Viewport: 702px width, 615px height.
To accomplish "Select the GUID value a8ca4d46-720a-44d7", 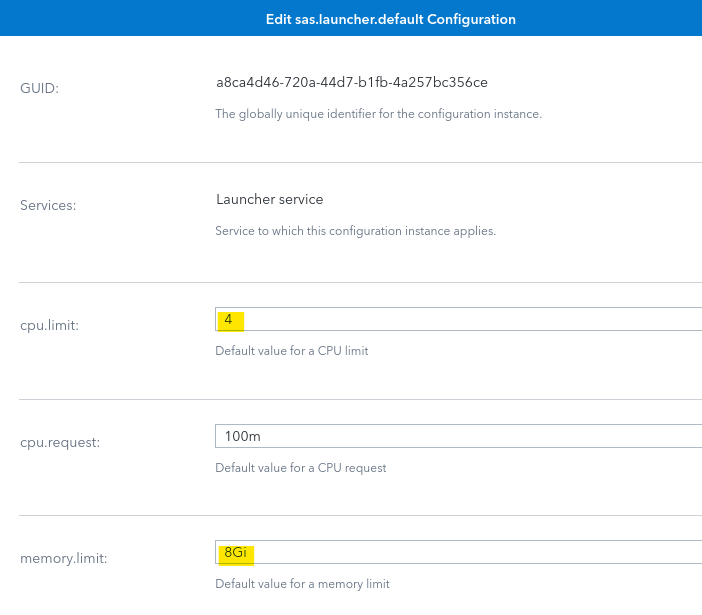I will tap(352, 82).
